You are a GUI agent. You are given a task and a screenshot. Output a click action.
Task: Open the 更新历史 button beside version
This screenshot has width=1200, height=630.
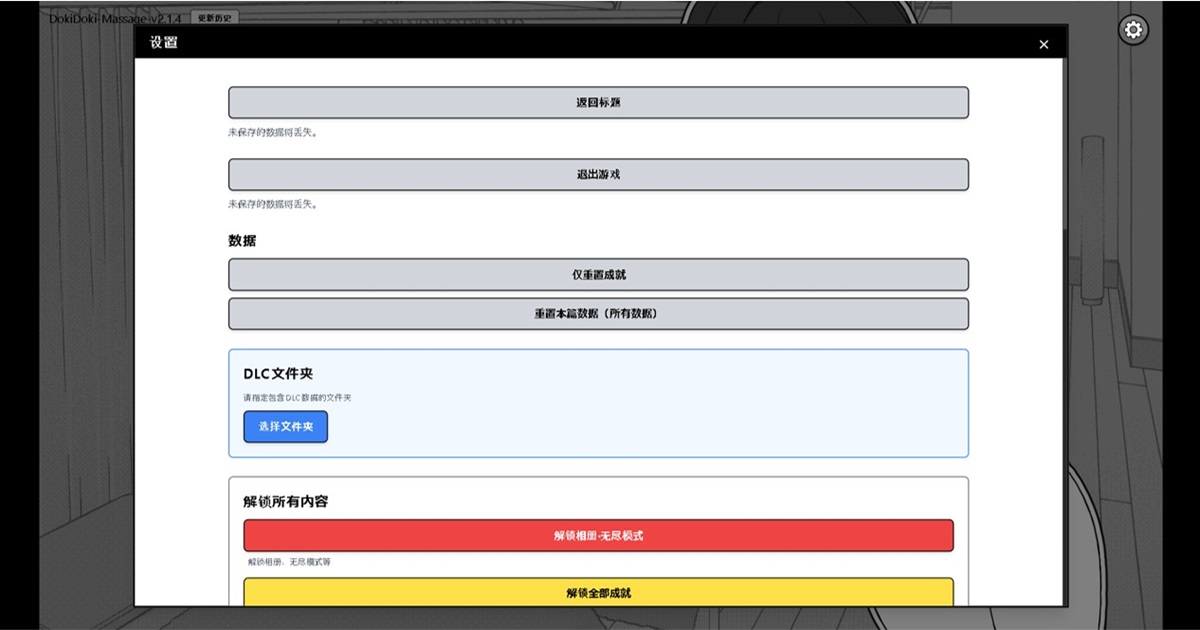point(215,18)
